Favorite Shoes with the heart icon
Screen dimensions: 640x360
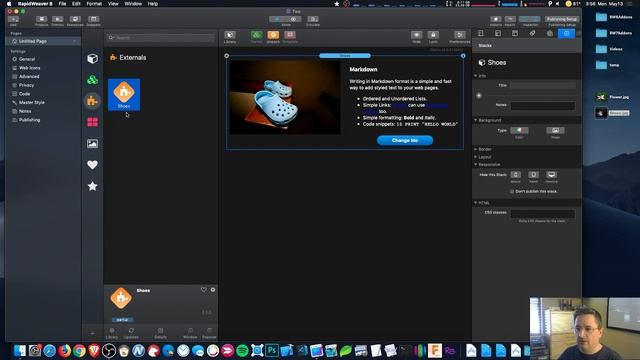tap(204, 290)
